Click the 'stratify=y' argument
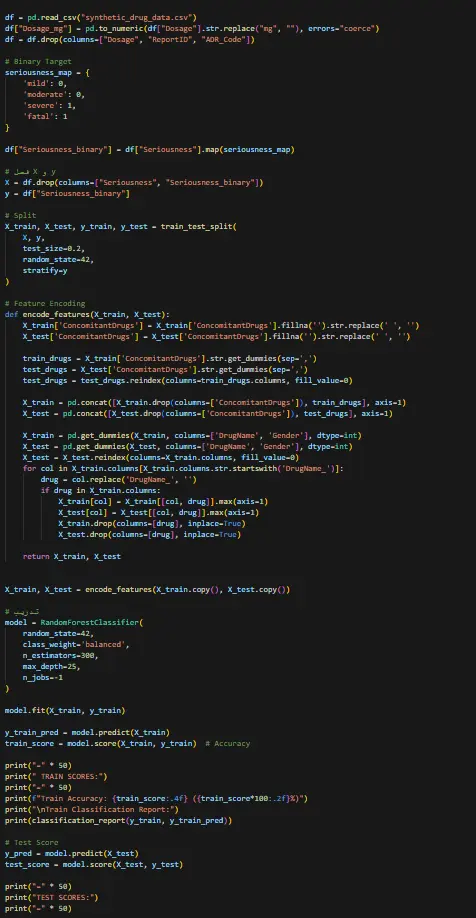 pos(47,270)
